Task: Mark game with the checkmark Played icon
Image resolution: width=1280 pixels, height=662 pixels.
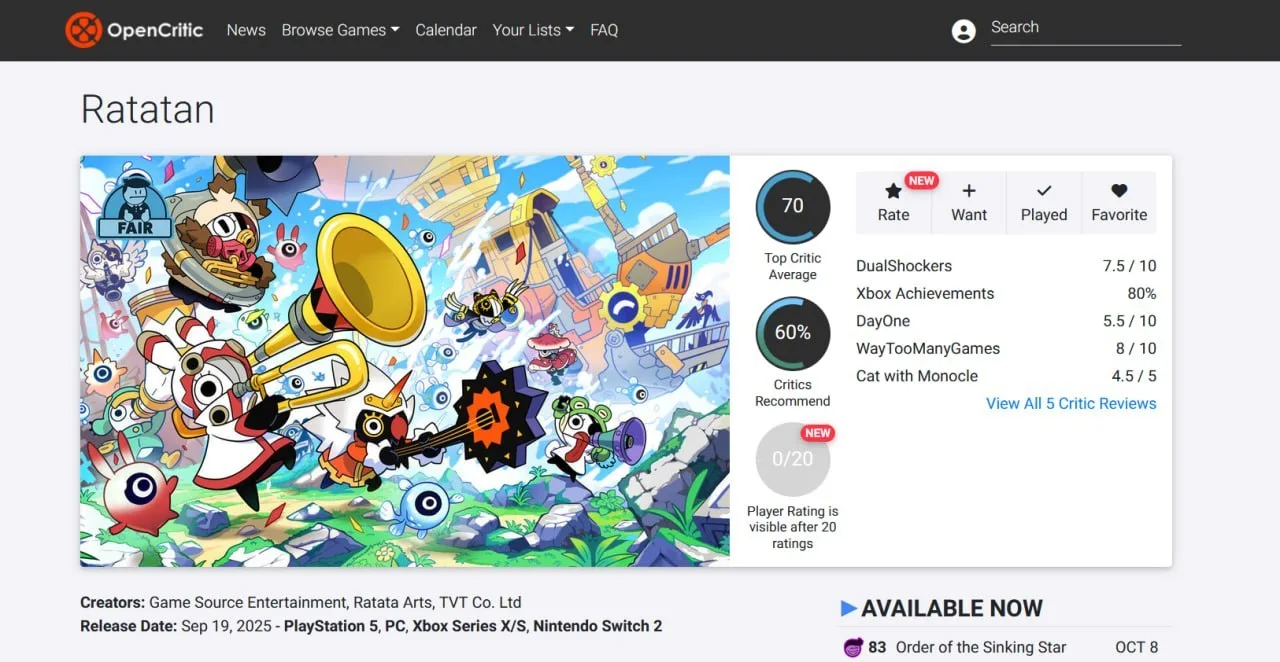Action: pyautogui.click(x=1044, y=191)
